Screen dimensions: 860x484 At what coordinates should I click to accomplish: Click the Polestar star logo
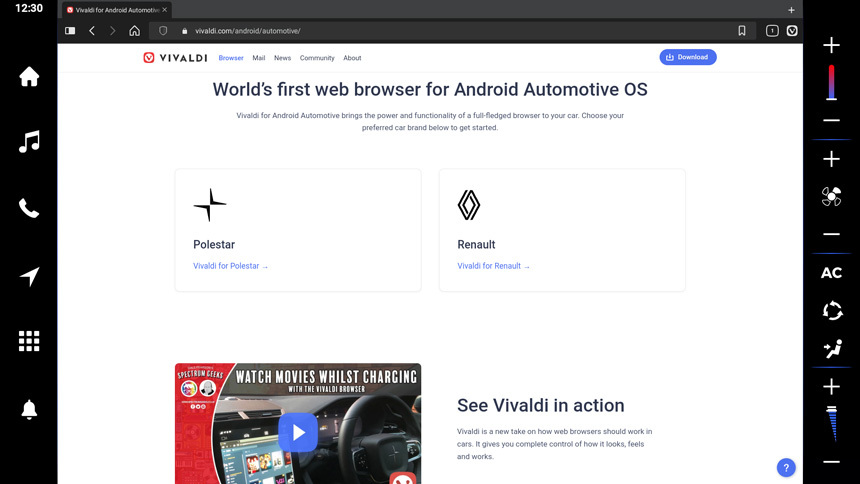click(210, 205)
